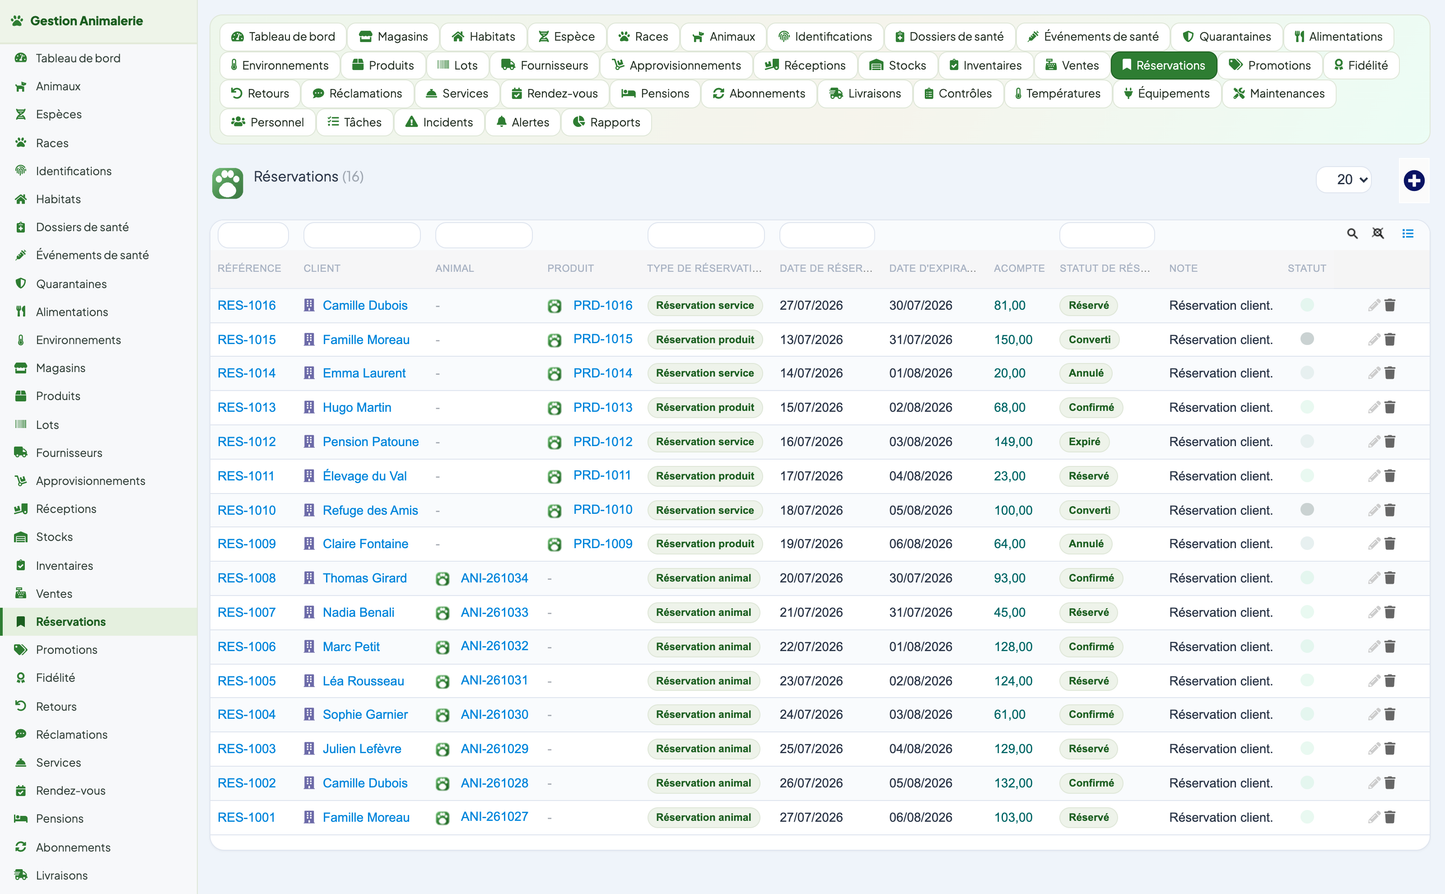Click pencil edit icon for RES-1016
1445x894 pixels.
point(1374,305)
